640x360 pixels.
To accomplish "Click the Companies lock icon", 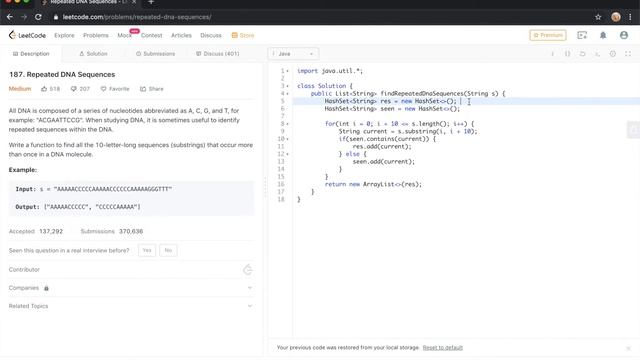I will [x=46, y=288].
